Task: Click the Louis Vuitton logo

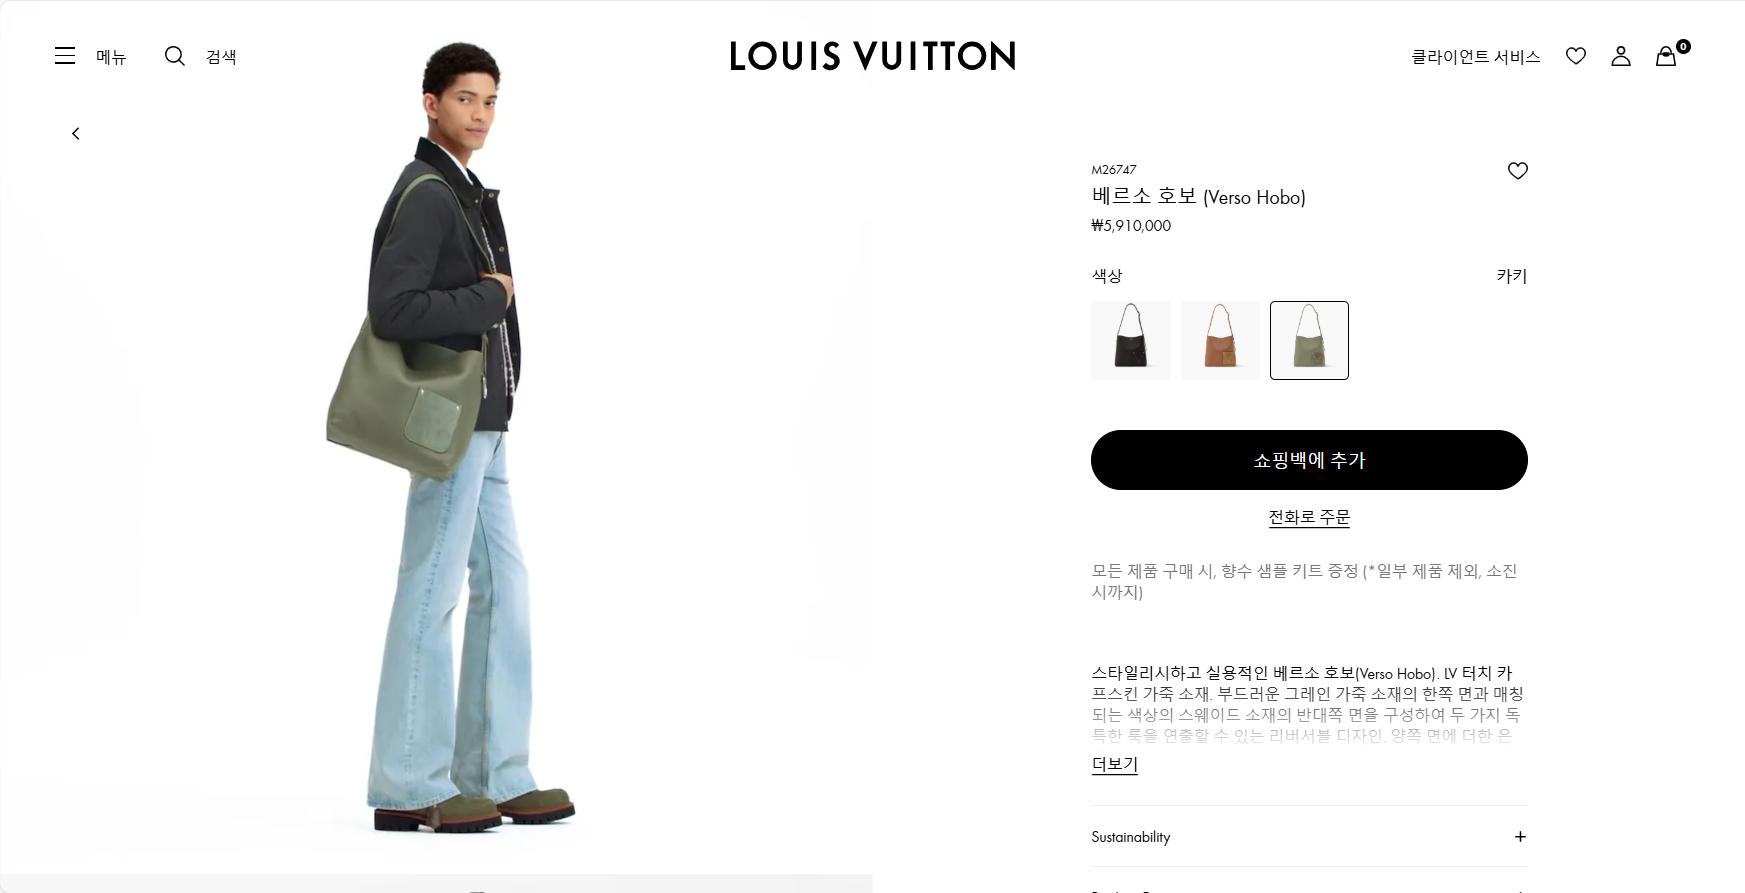Action: (x=872, y=56)
